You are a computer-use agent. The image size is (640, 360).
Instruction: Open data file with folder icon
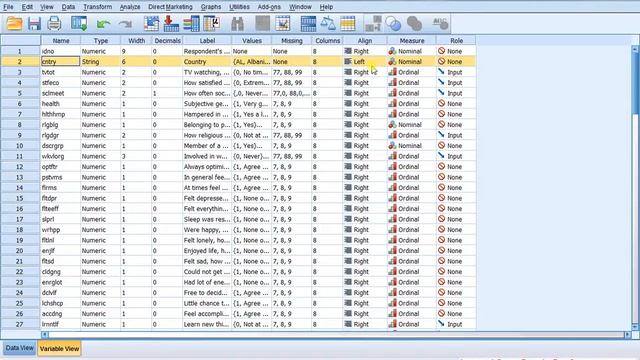[14, 24]
